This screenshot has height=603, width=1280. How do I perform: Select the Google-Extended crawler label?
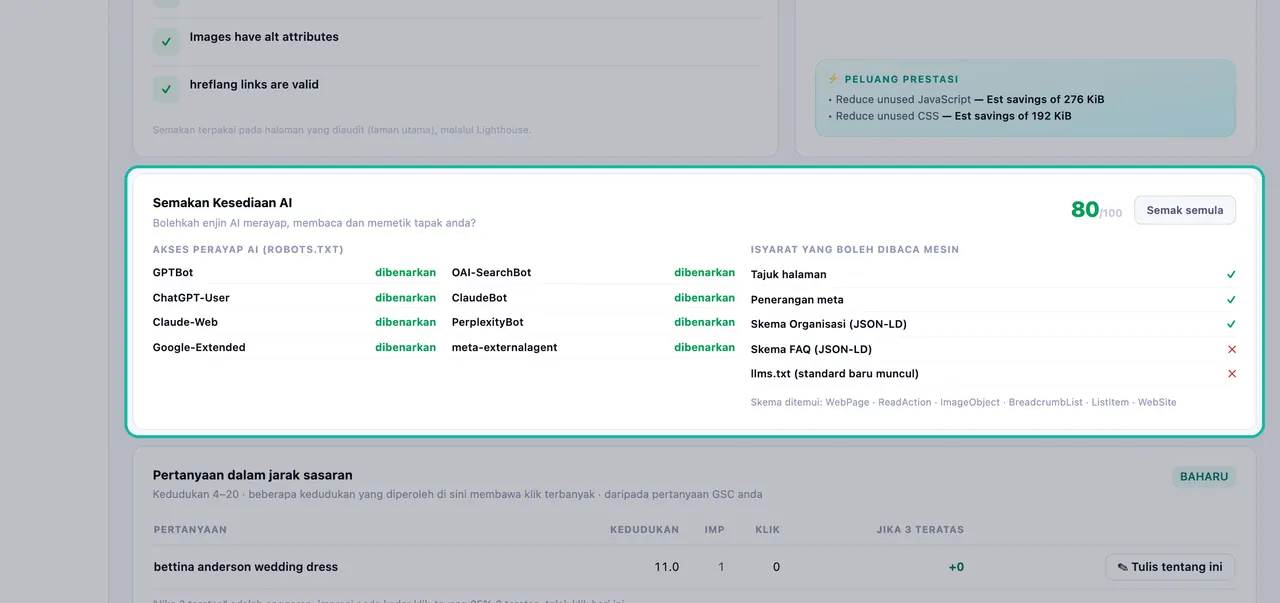(x=199, y=348)
